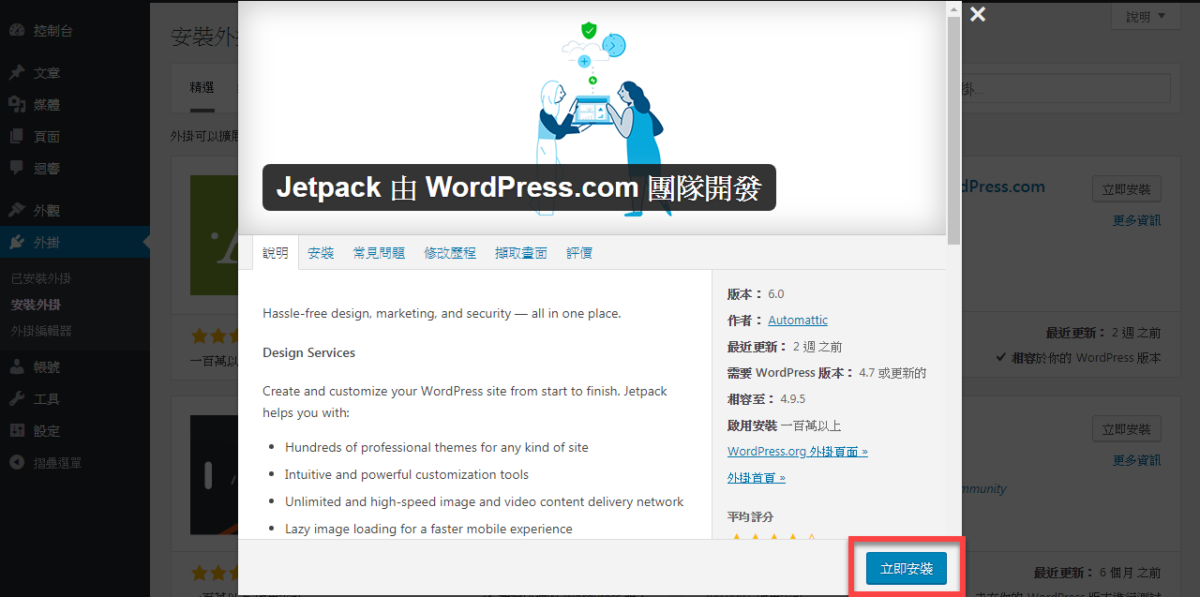Select 安裝外掛 in sidebar submenu

(x=36, y=304)
